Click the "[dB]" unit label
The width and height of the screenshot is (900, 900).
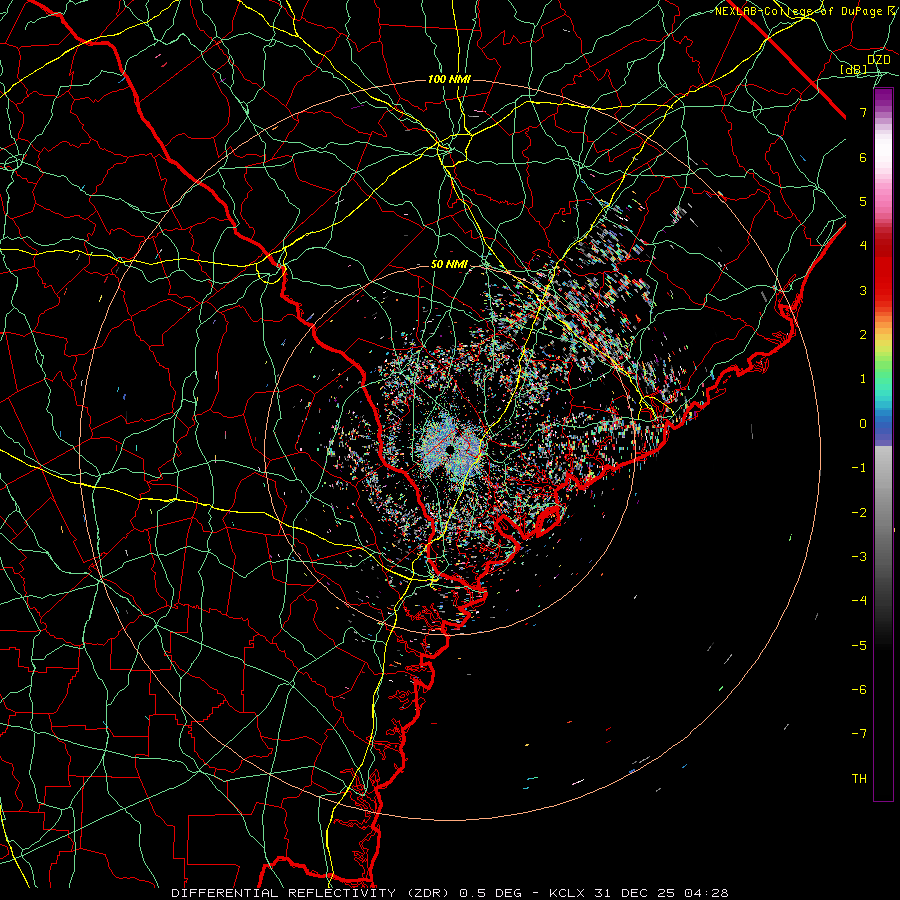(x=854, y=70)
